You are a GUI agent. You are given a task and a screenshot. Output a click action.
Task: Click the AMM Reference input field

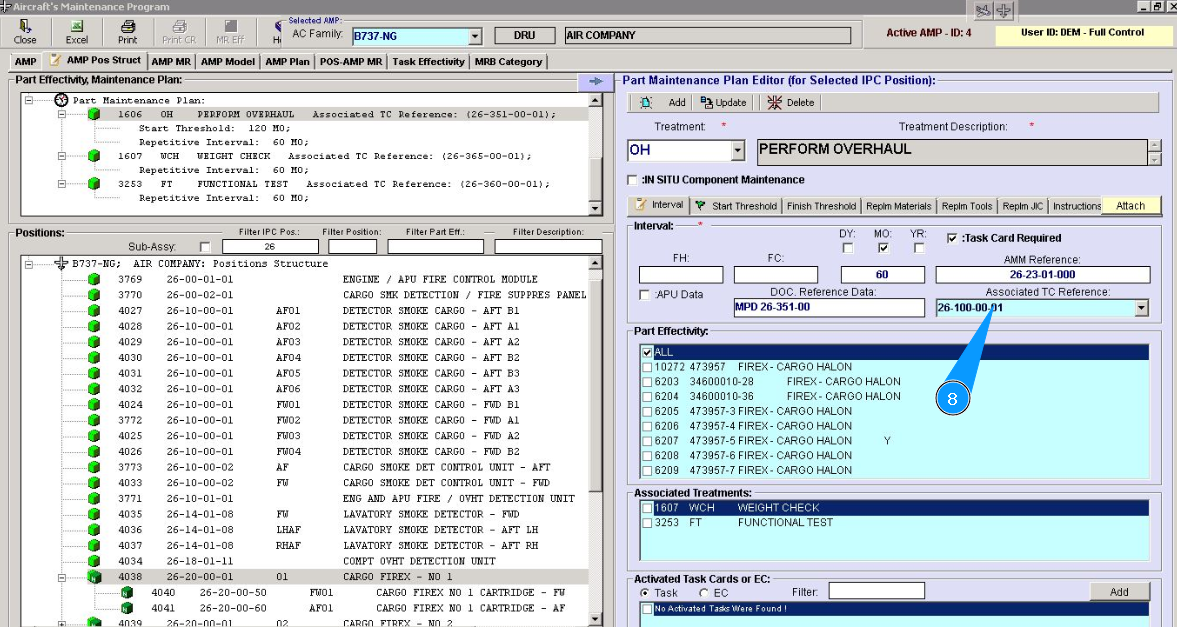[x=1042, y=275]
